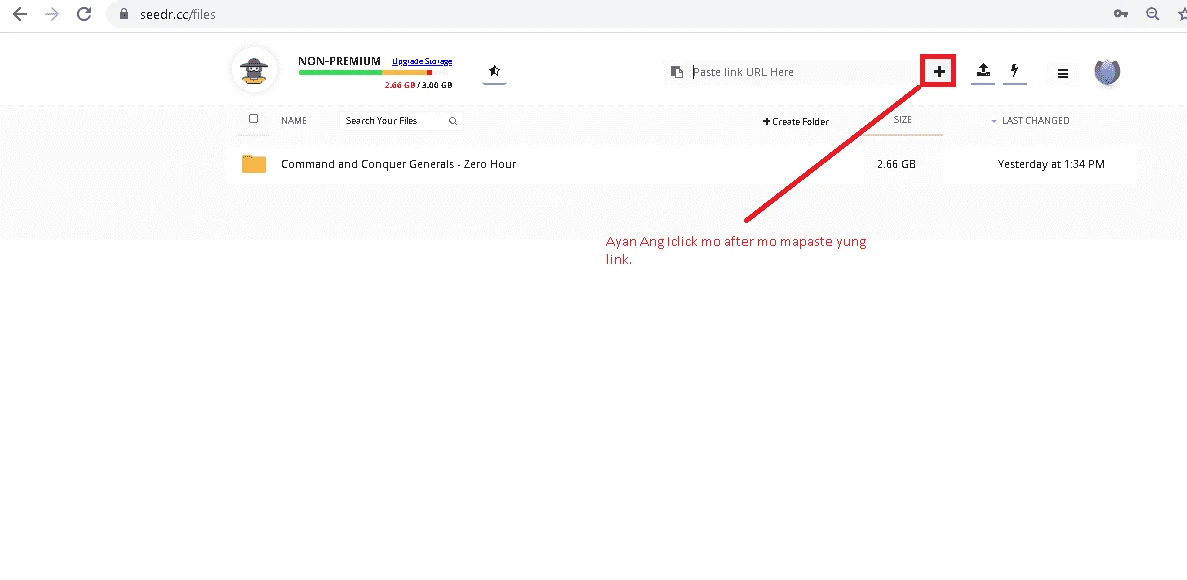Open the hamburger menu
Viewport: 1187px width, 580px height.
1063,73
